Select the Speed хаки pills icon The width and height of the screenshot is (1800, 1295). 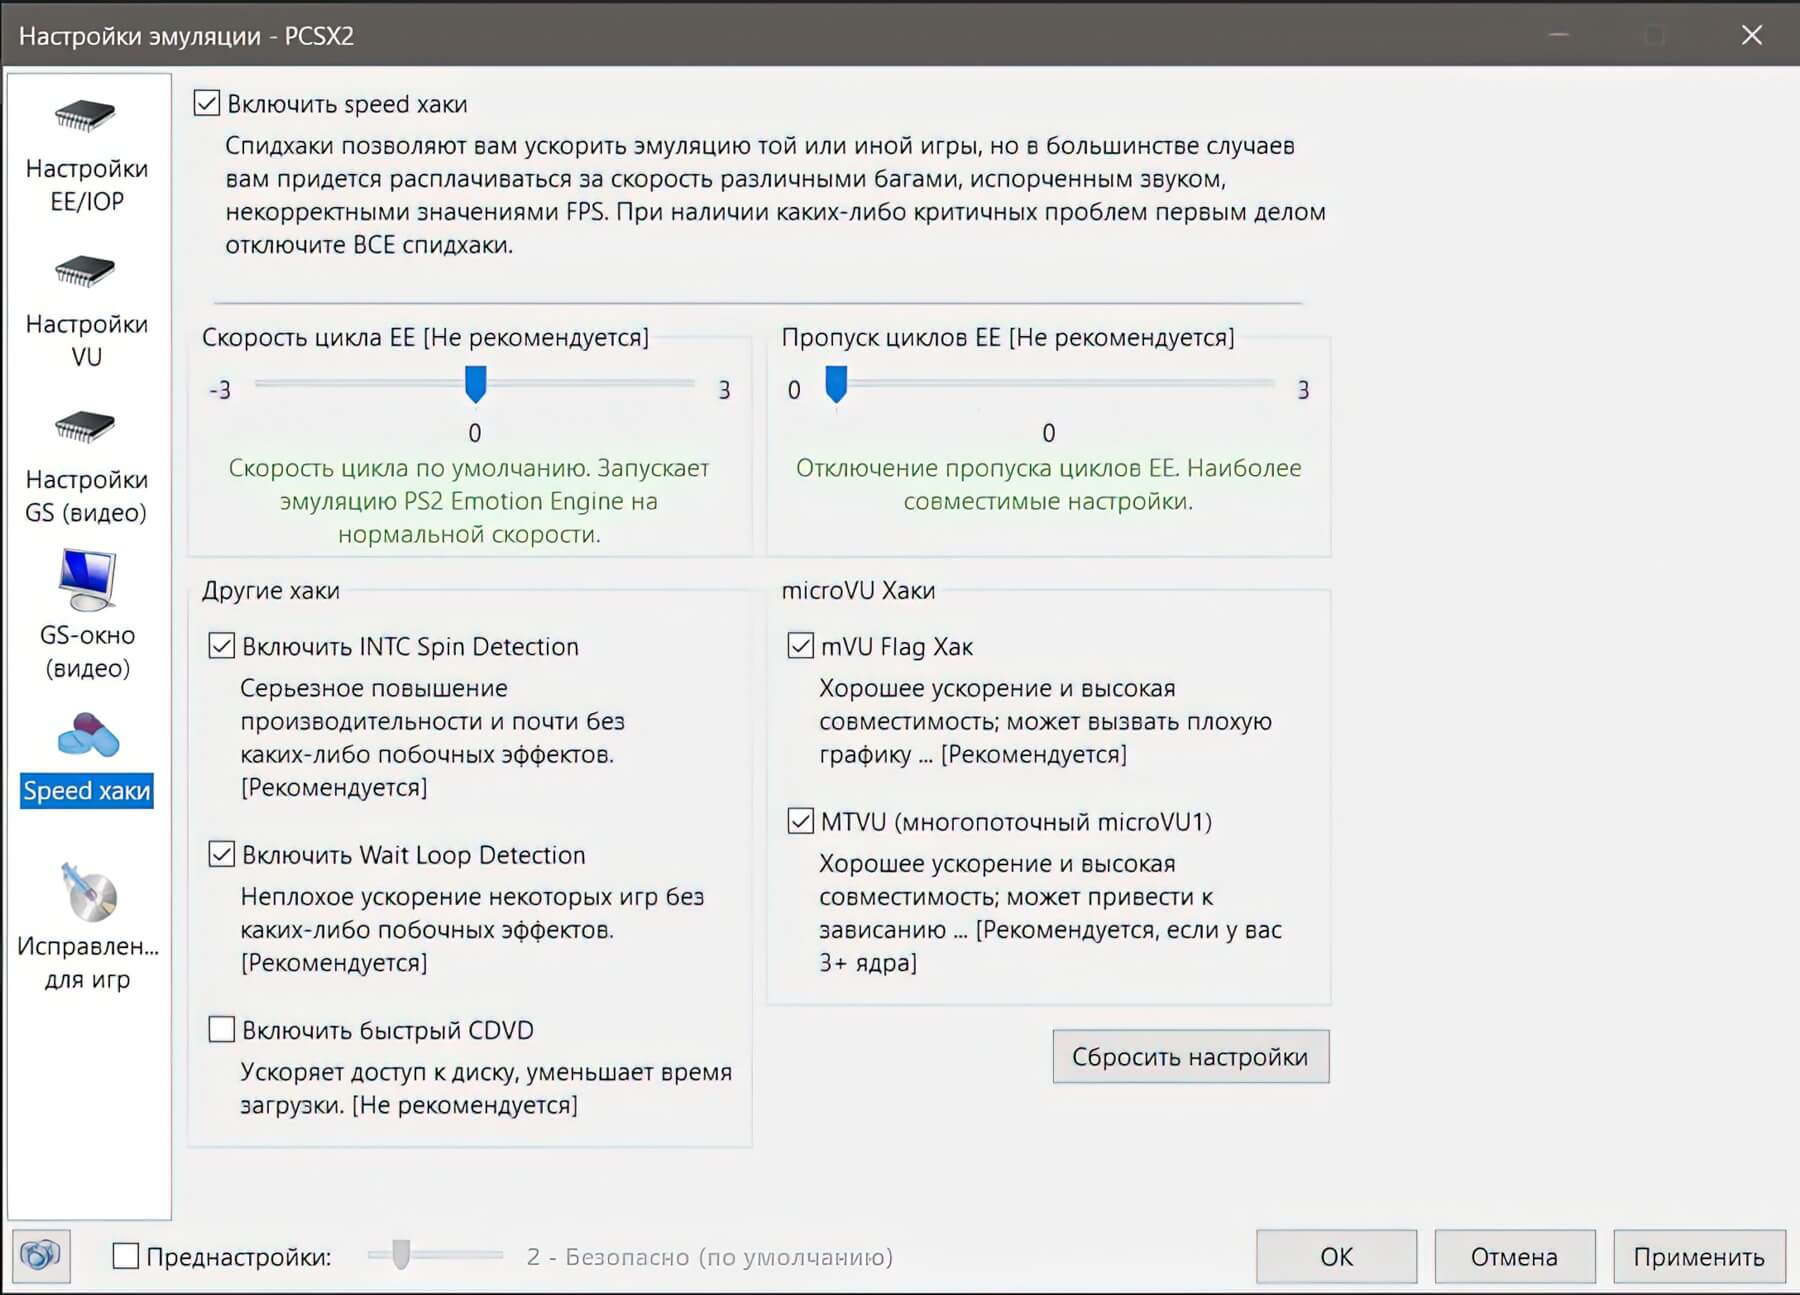coord(88,736)
